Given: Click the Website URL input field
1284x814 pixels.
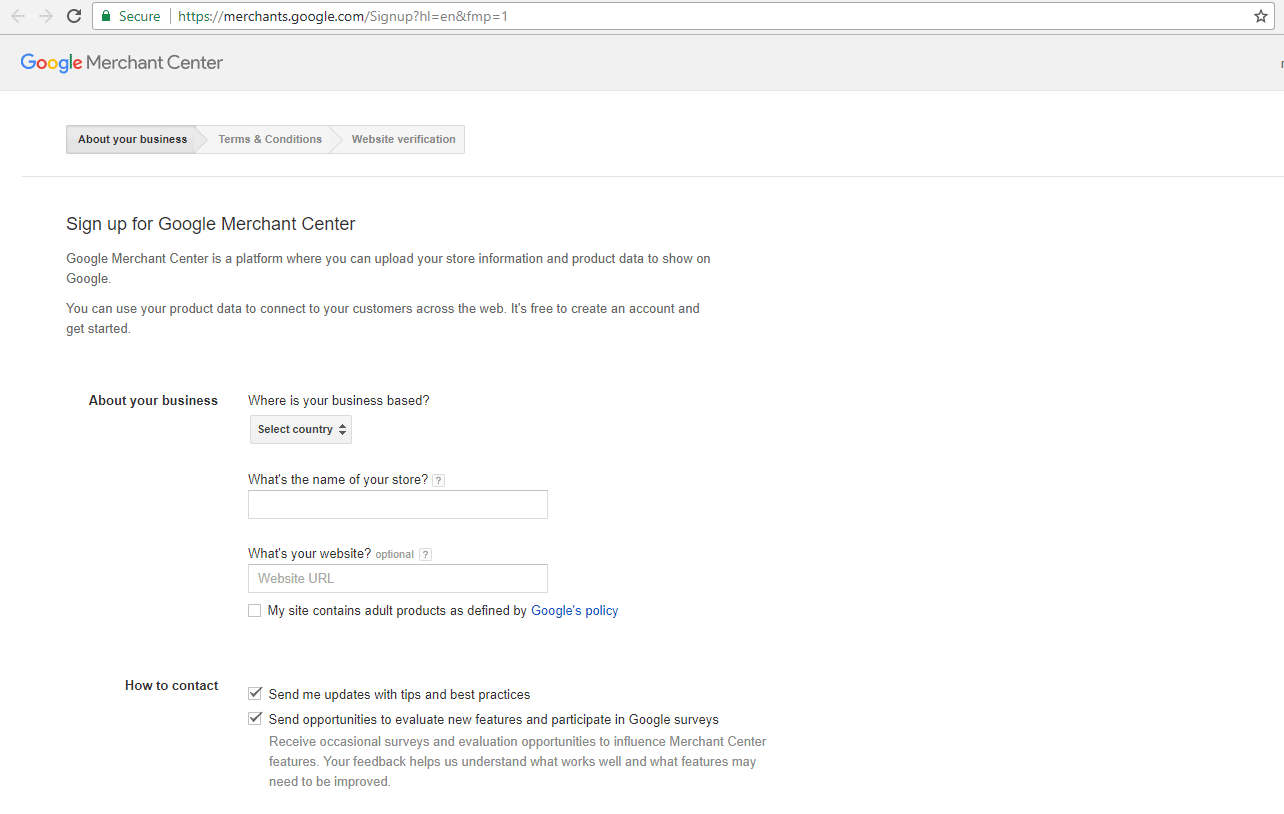Looking at the screenshot, I should click(398, 578).
